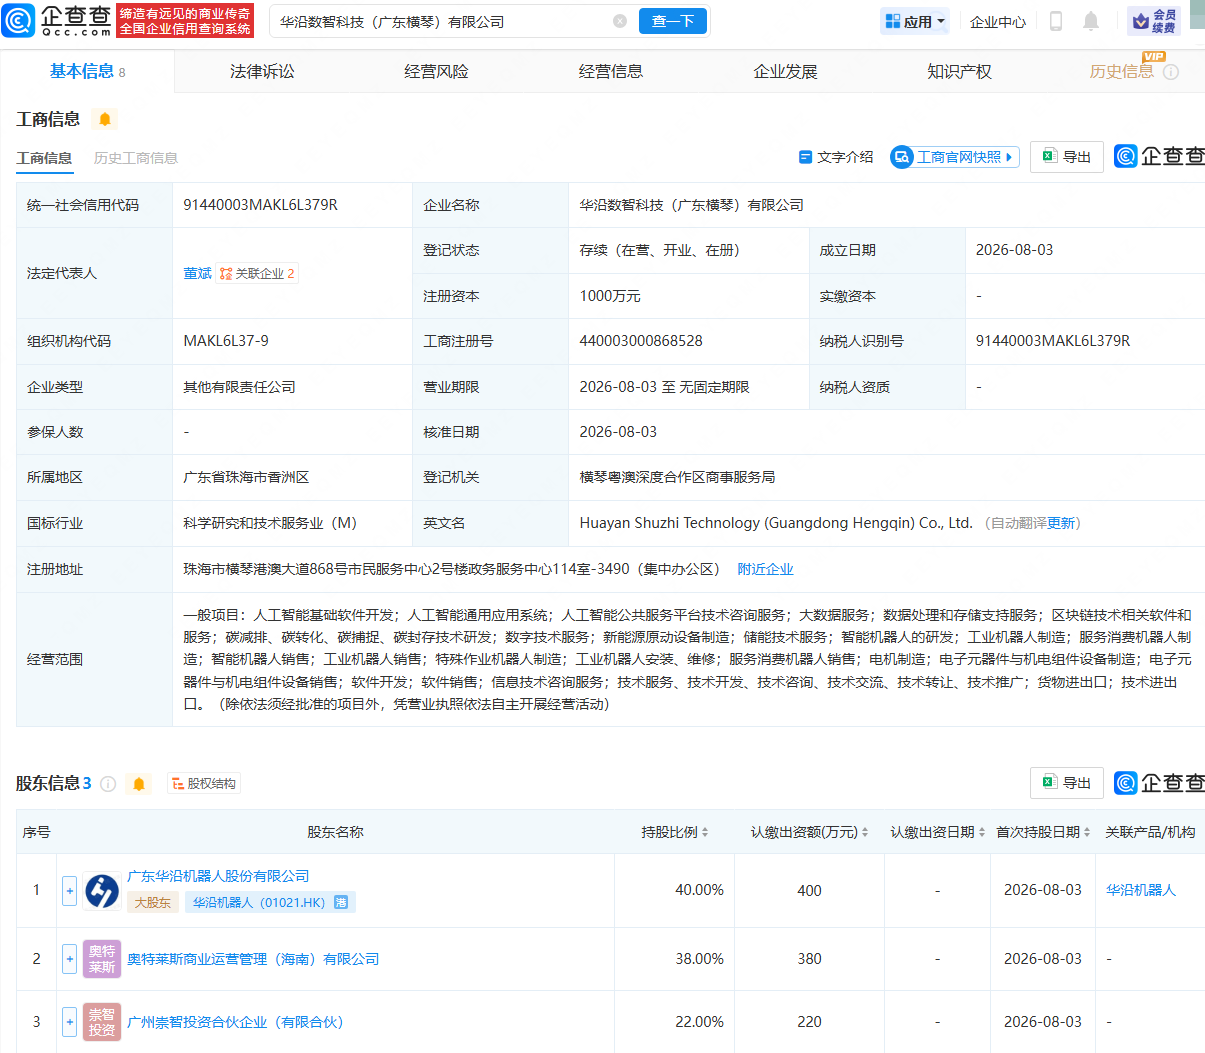
Task: Show the info tooltip next to 股东信息
Action: pos(108,784)
